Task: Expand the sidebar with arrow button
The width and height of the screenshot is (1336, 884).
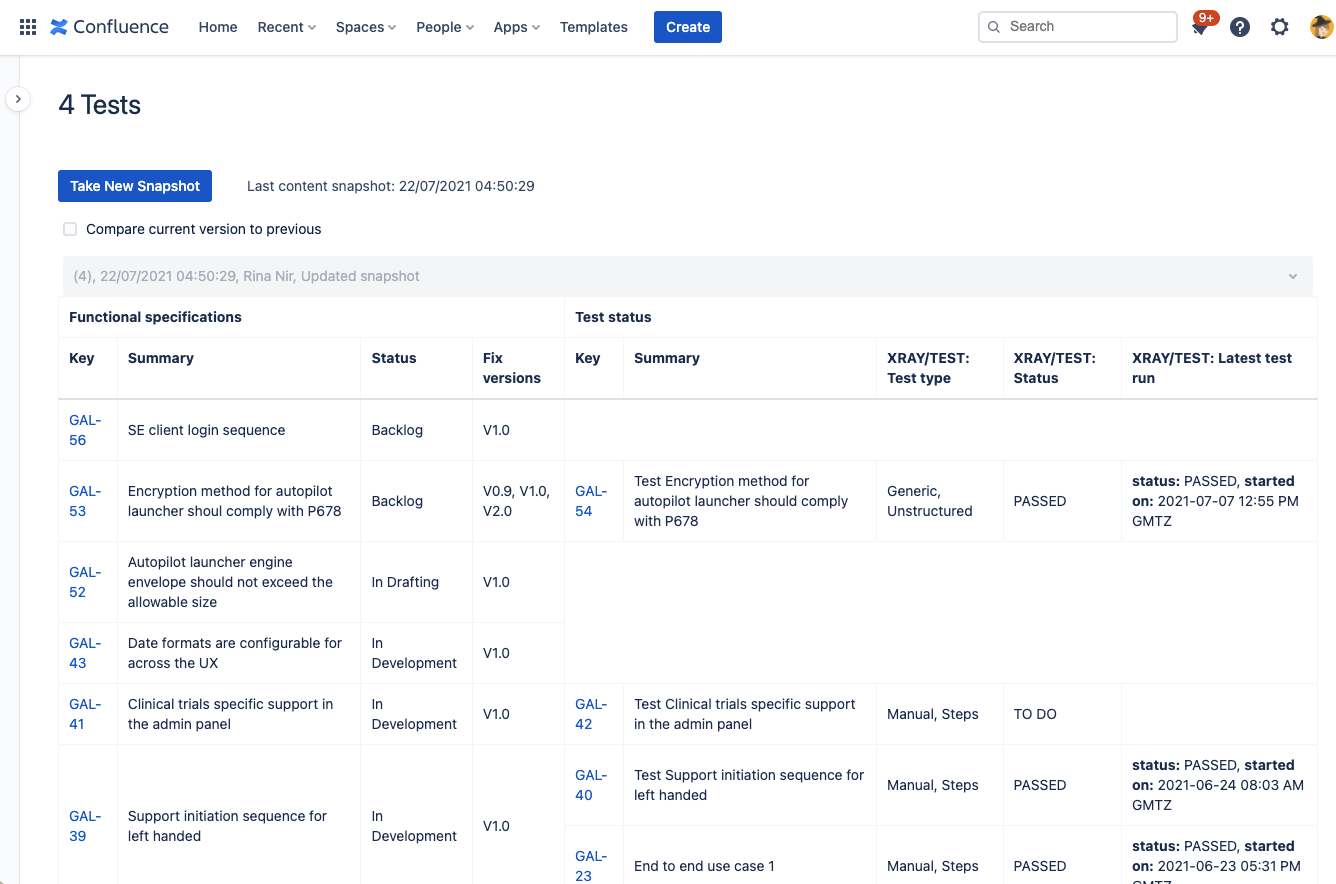Action: click(x=18, y=99)
